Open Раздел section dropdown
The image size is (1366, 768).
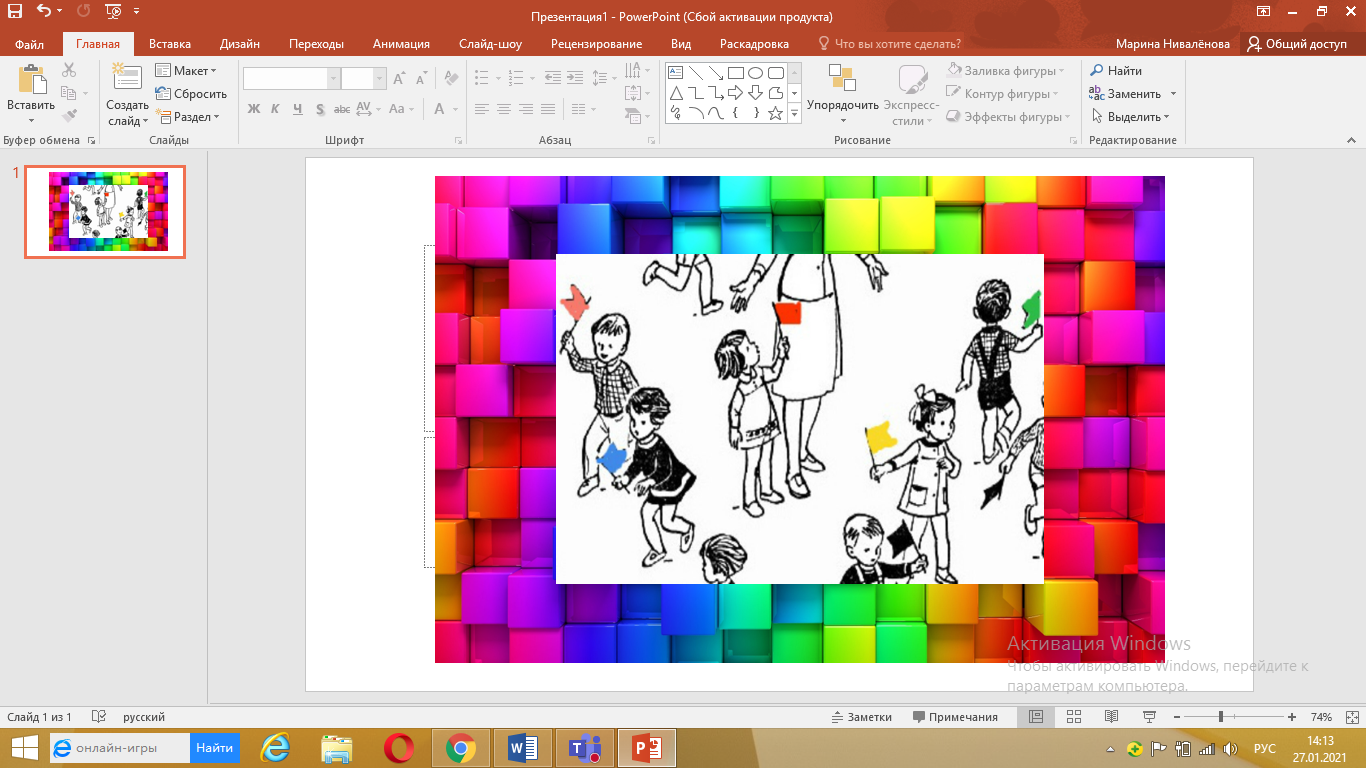pos(187,116)
